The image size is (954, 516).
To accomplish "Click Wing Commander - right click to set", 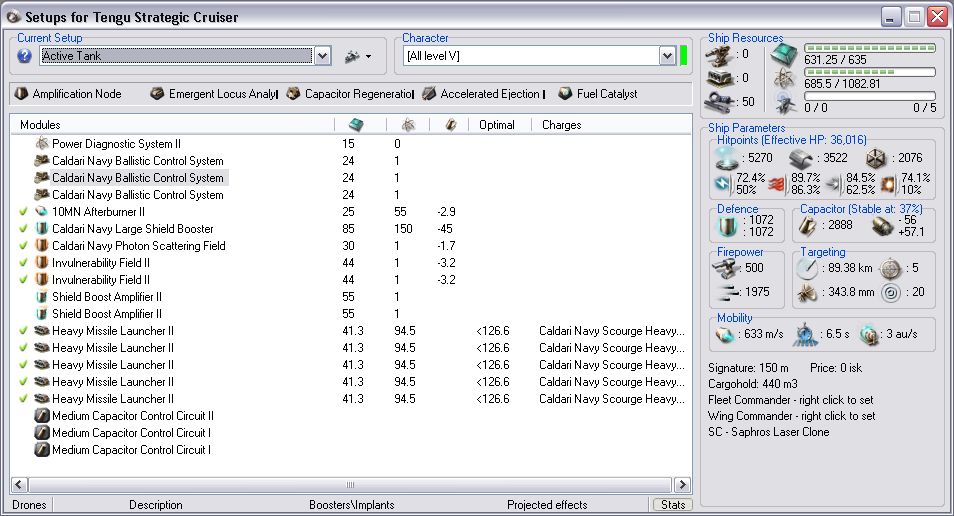I will (x=792, y=416).
